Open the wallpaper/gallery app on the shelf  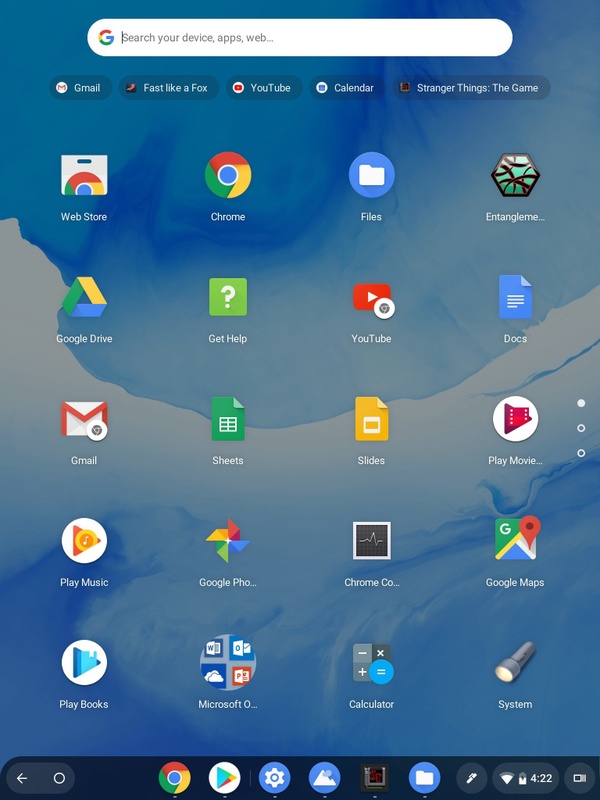(324, 778)
